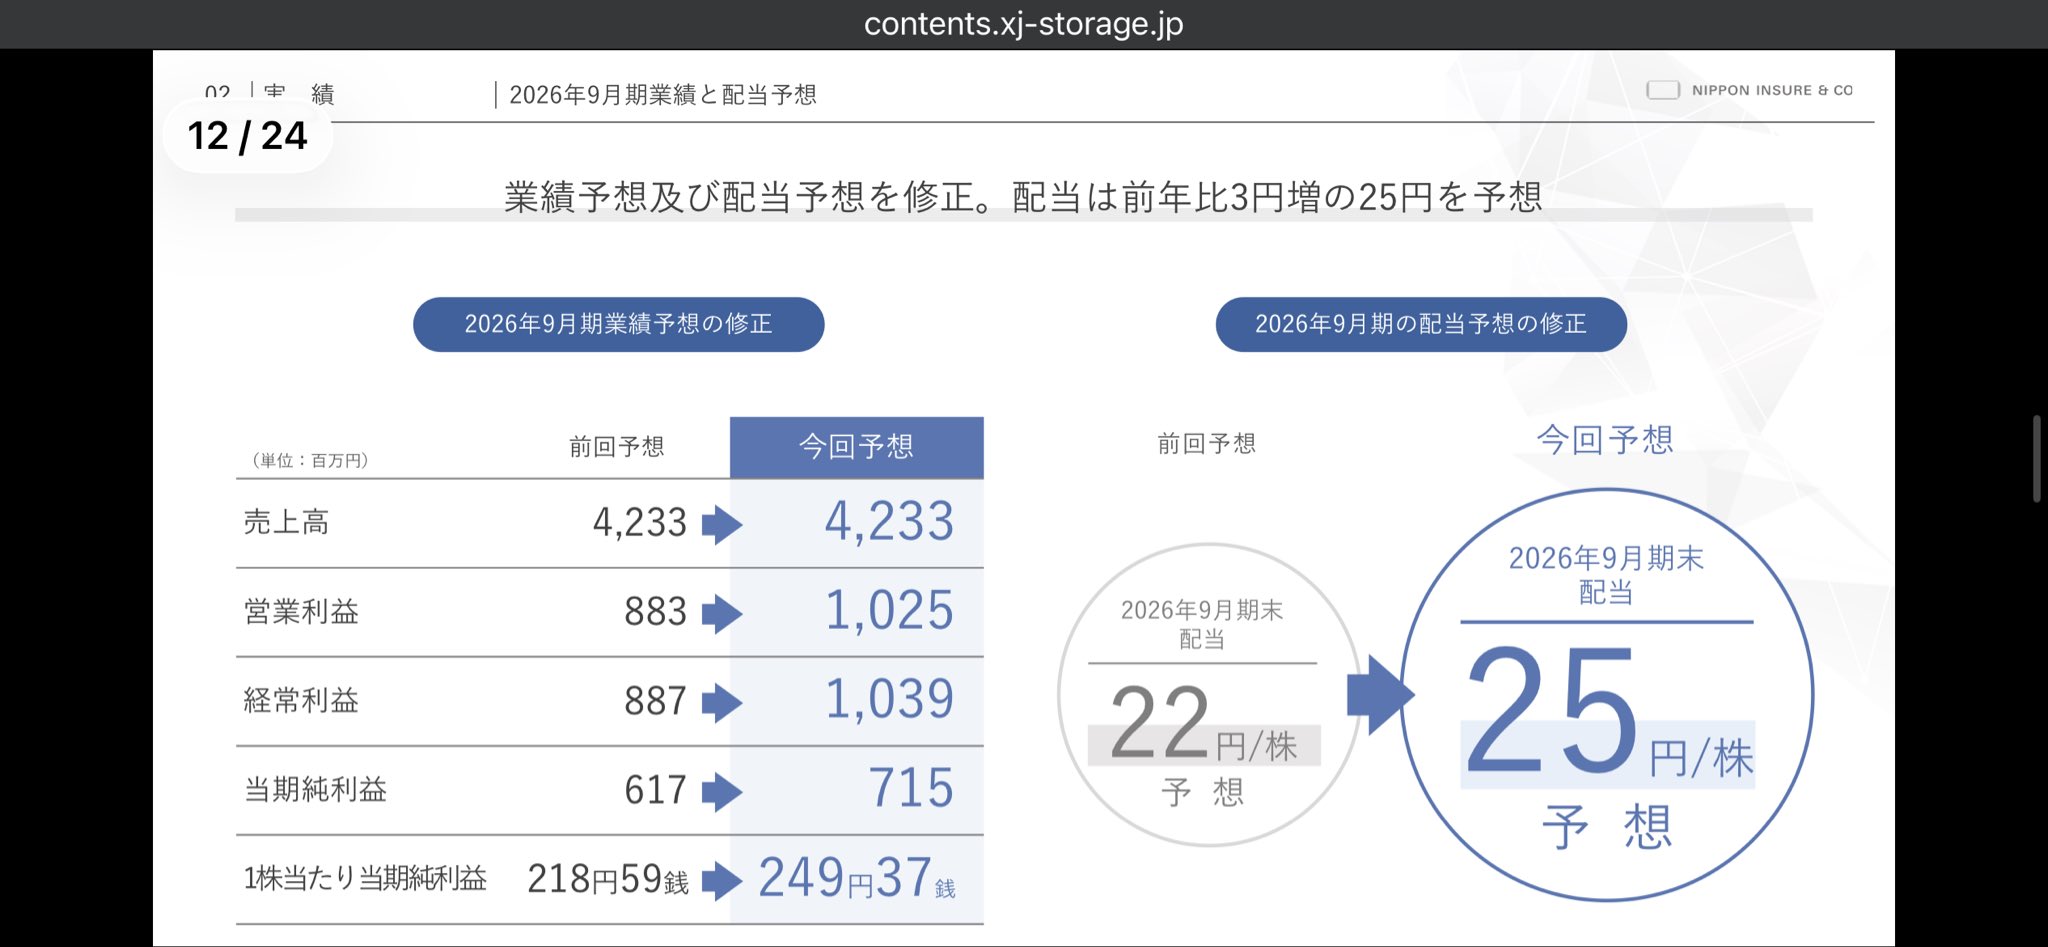Tap the contents.xj-storage.jp address bar
Image resolution: width=2048 pixels, height=947 pixels.
click(1023, 24)
